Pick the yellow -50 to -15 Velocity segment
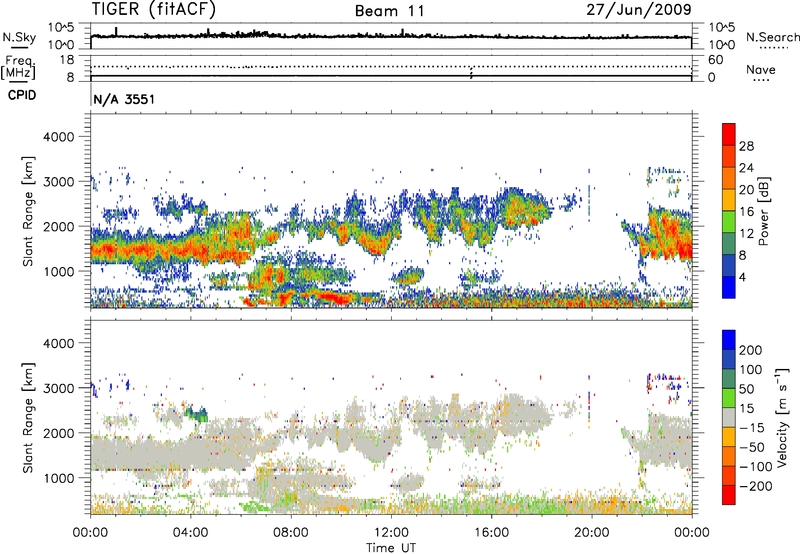This screenshot has height=554, width=800. pos(729,437)
